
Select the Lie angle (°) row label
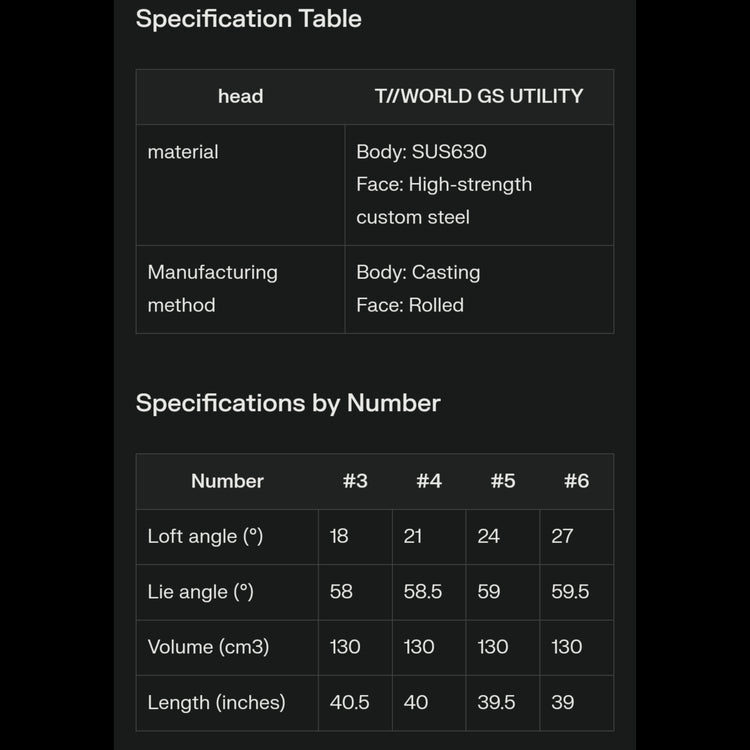click(x=200, y=592)
